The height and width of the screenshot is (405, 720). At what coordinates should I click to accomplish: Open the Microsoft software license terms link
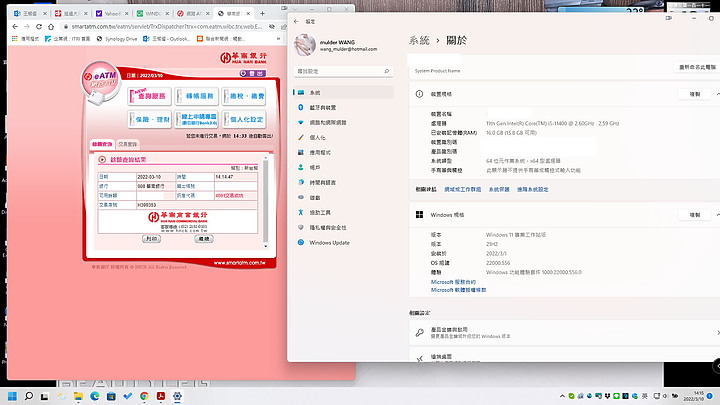458,290
